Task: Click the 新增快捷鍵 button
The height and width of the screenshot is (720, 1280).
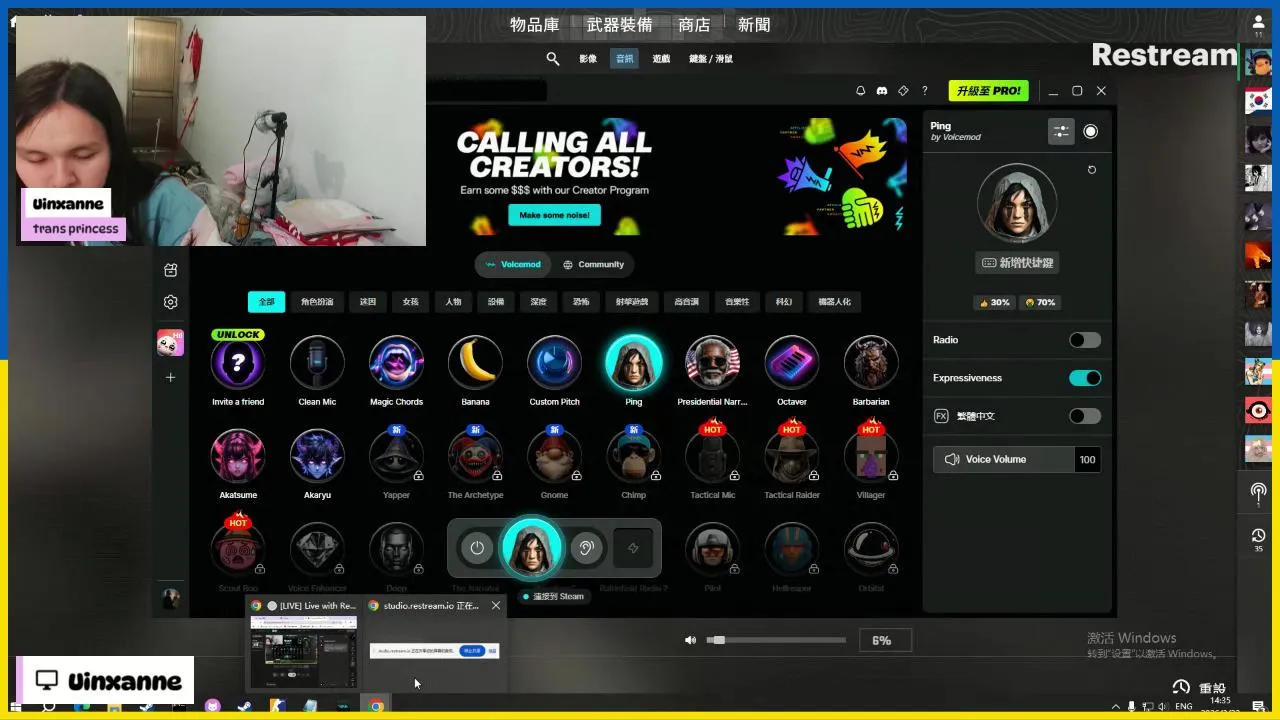Action: (x=1017, y=263)
